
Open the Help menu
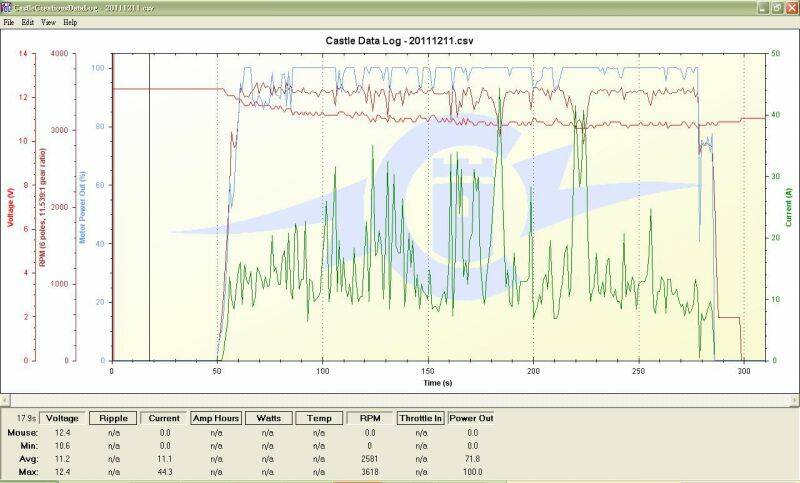point(70,21)
